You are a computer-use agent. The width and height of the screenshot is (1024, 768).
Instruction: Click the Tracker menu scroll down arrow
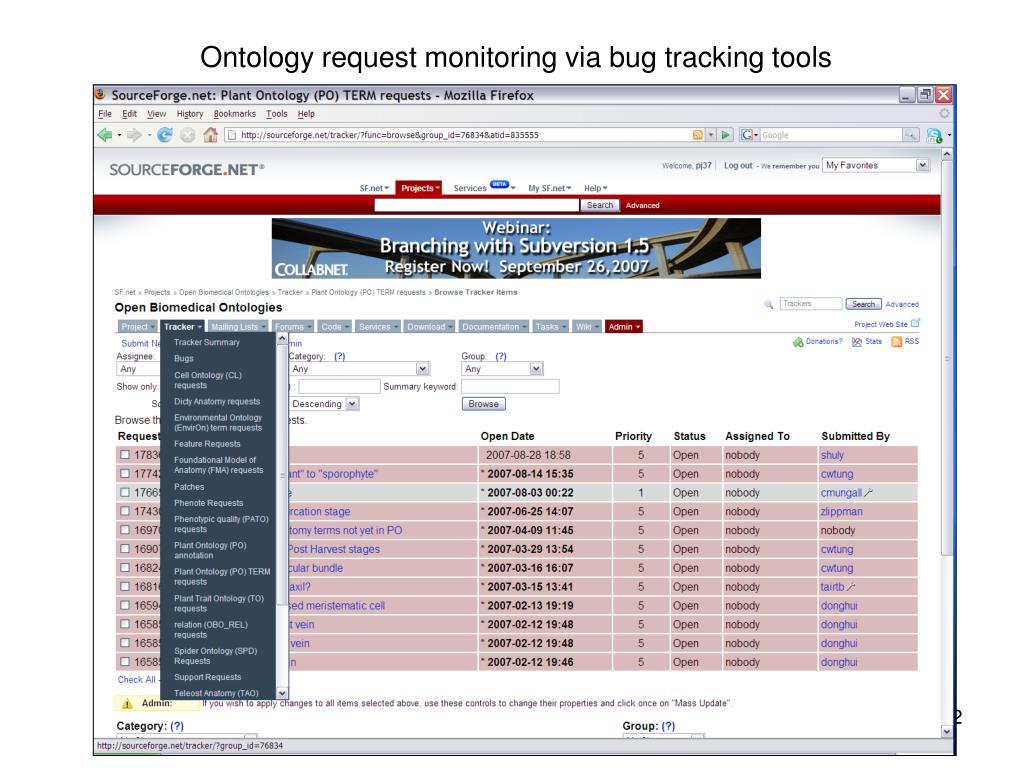(x=282, y=694)
